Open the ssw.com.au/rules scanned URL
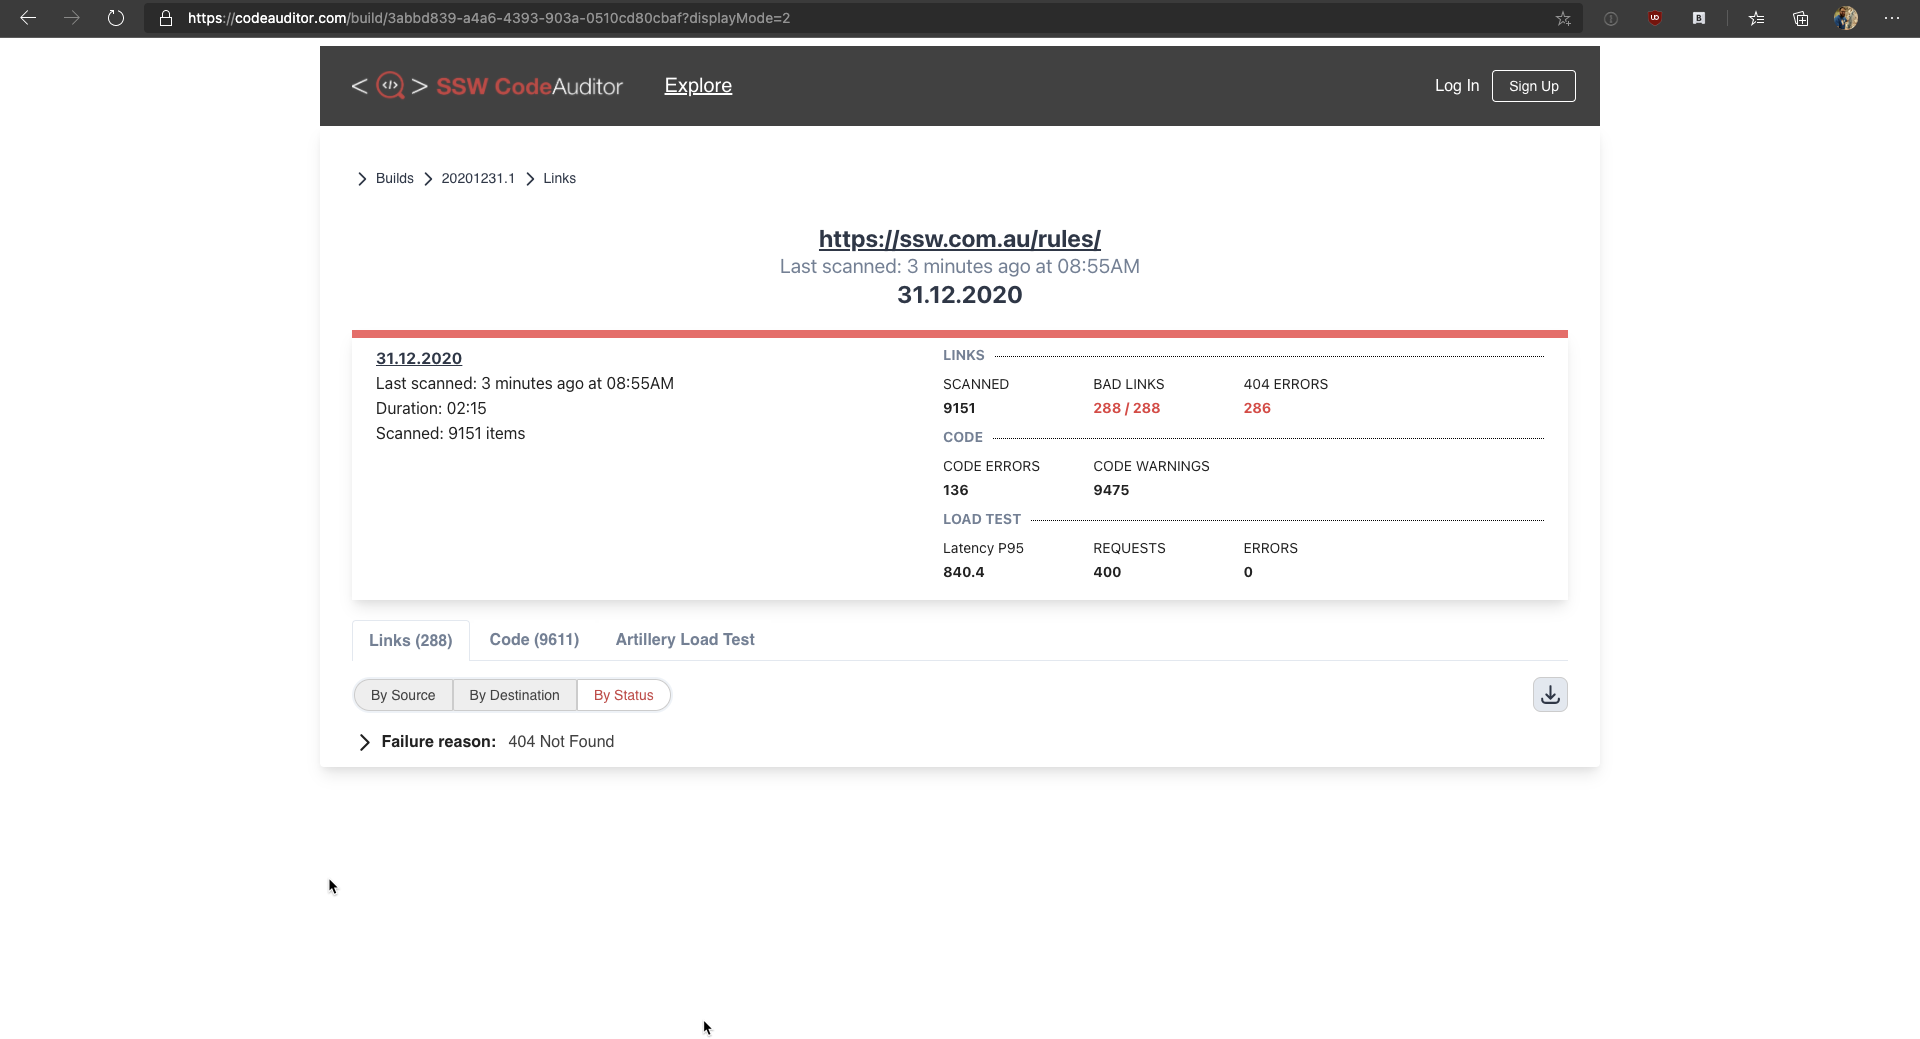 click(x=959, y=239)
